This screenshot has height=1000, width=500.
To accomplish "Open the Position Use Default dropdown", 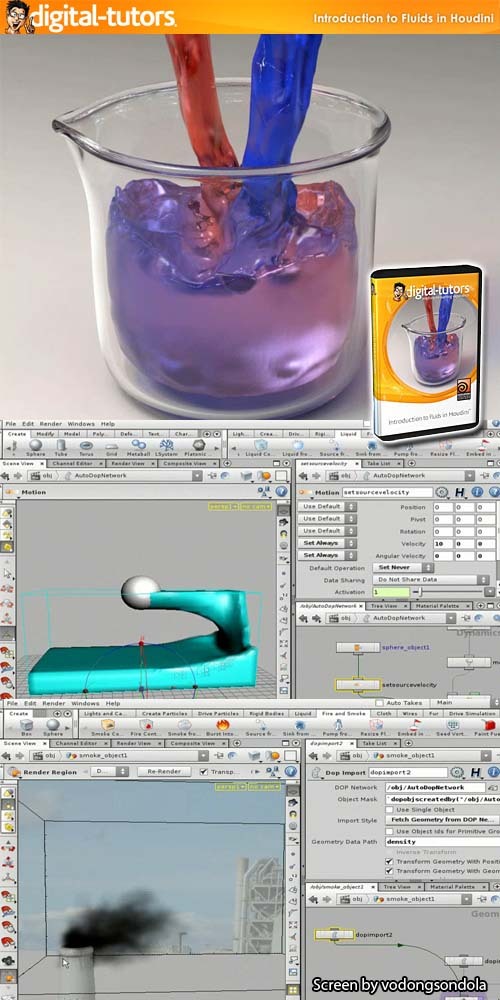I will (327, 507).
